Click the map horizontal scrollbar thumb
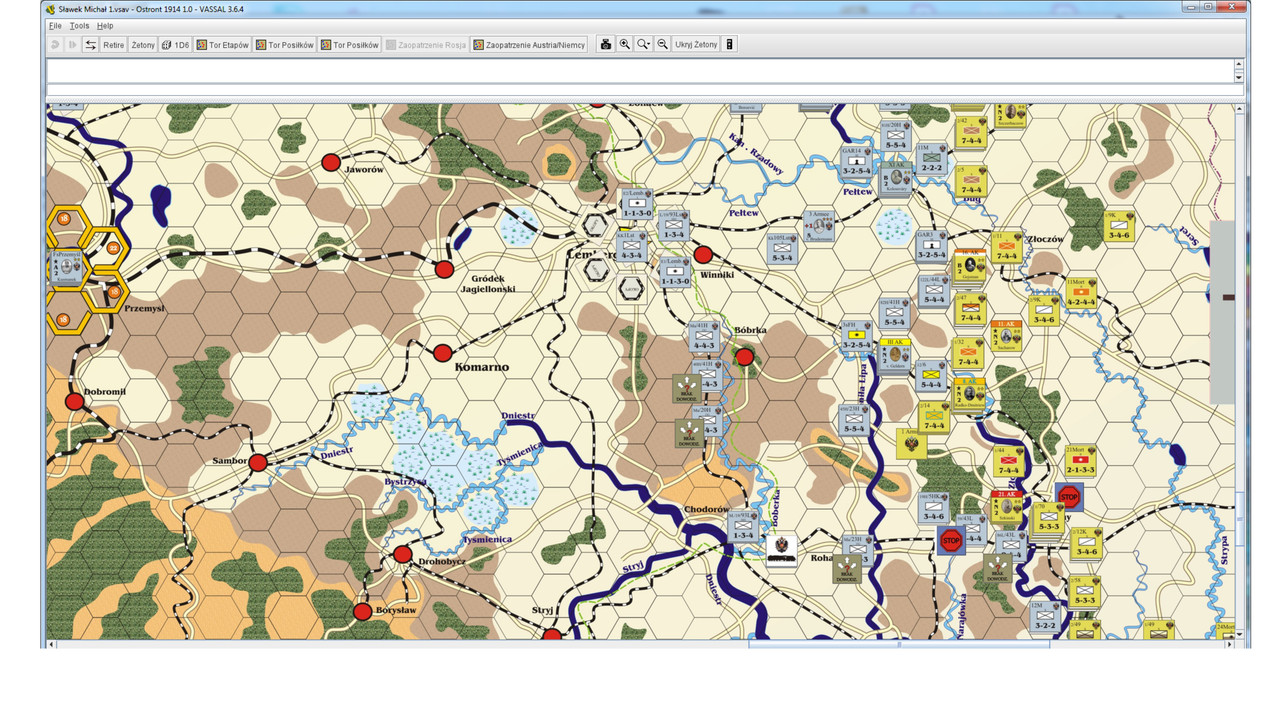 (x=898, y=644)
